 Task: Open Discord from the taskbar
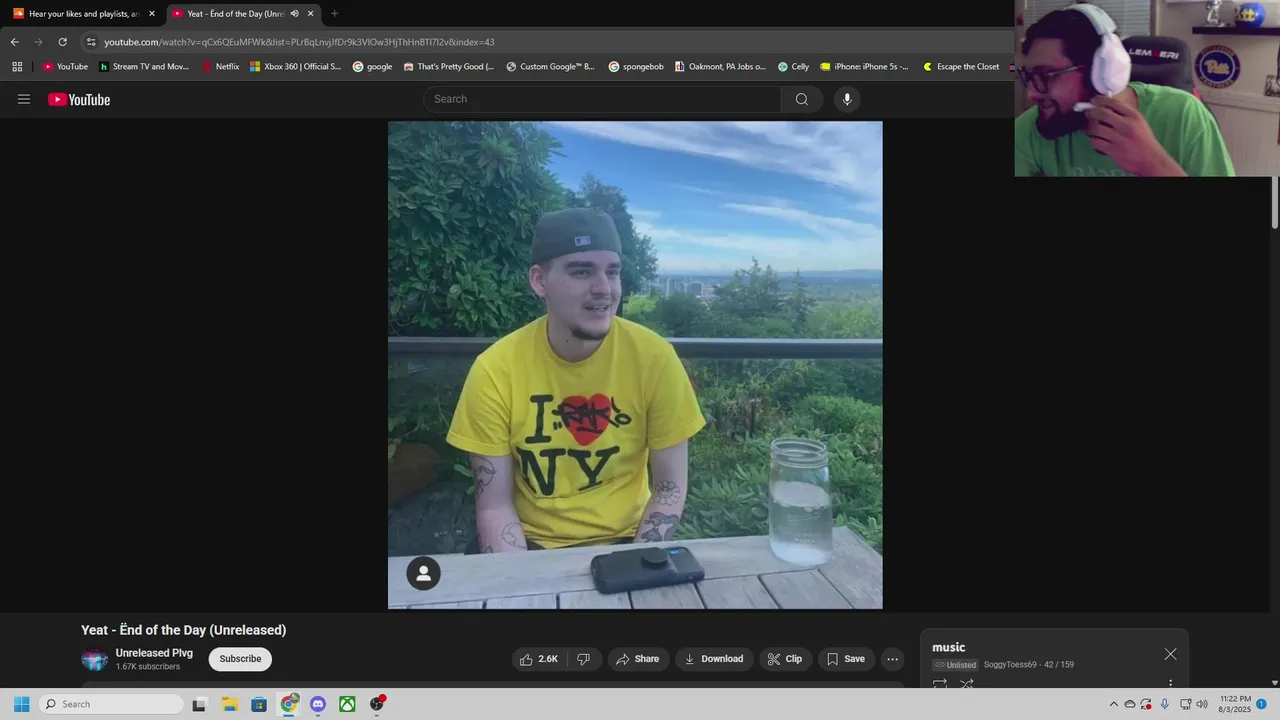(318, 704)
